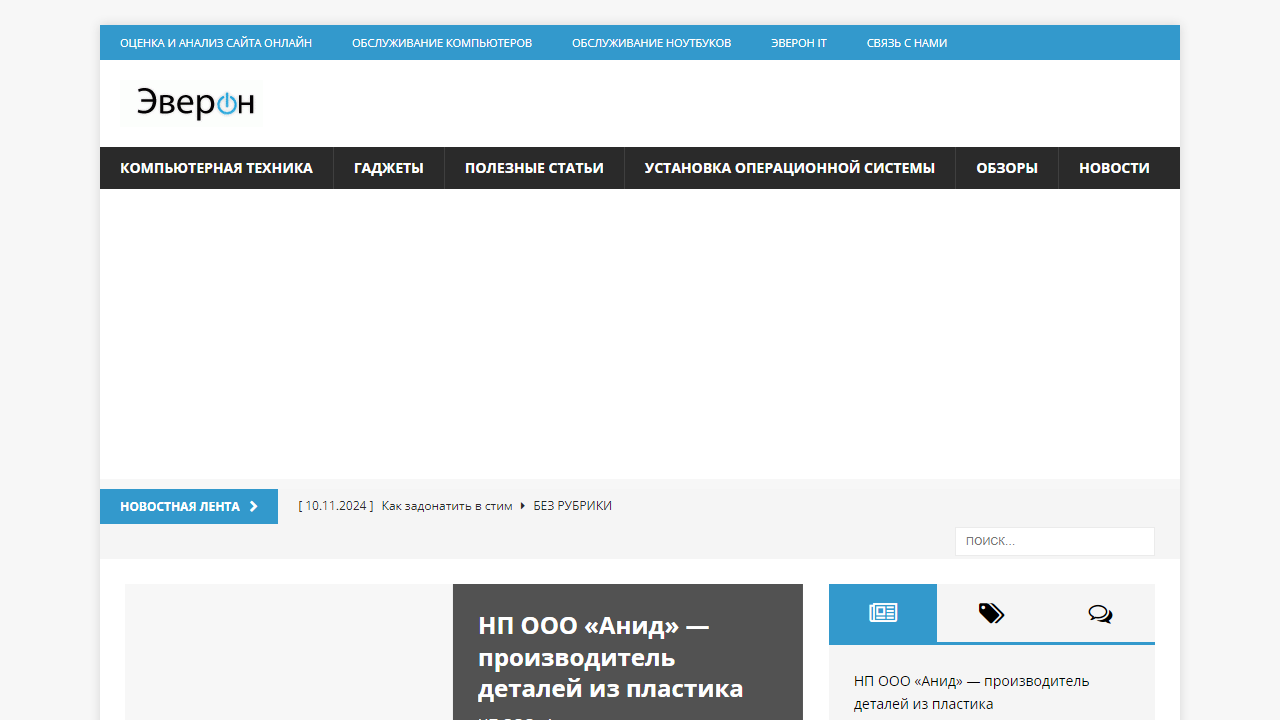Click the БЕЗ РУБРИКИ category label

tap(572, 506)
